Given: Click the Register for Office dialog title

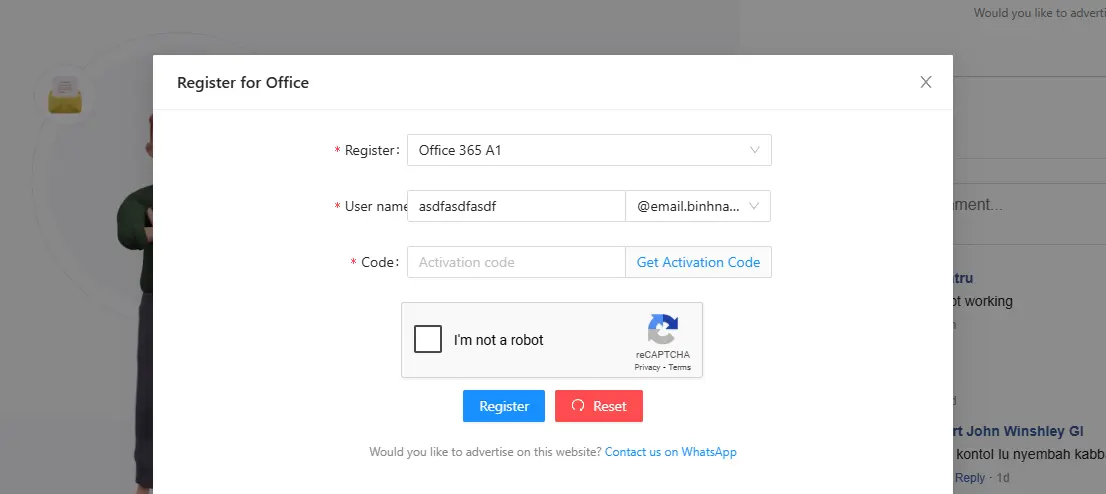Looking at the screenshot, I should coord(243,83).
